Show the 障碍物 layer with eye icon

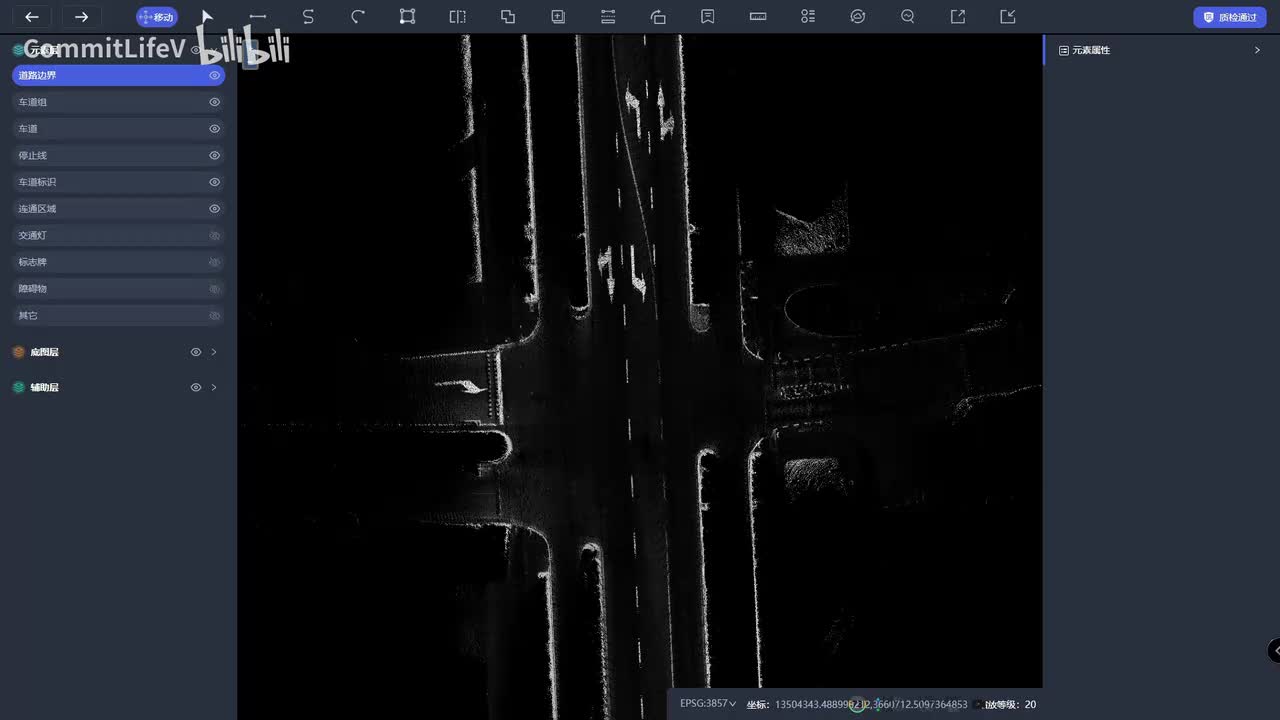214,288
